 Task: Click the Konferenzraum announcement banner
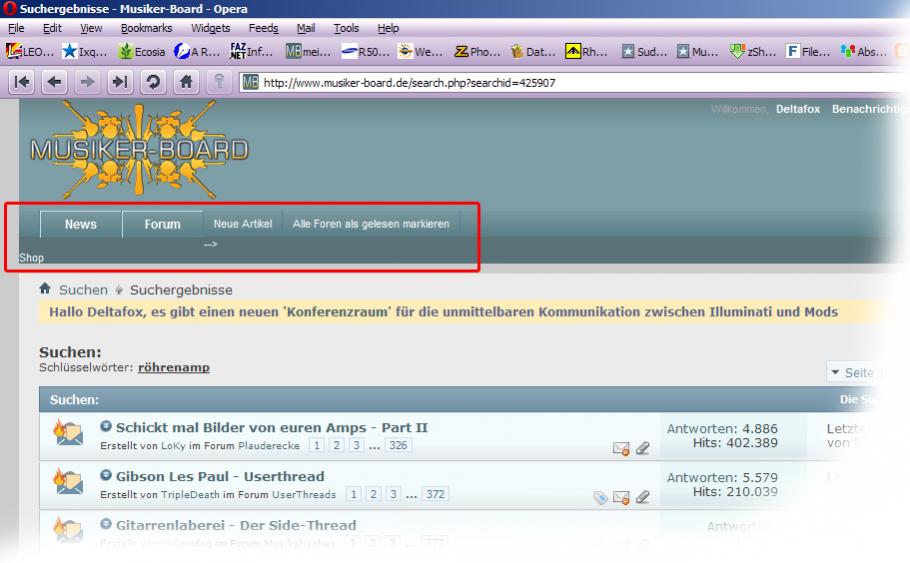click(x=461, y=312)
